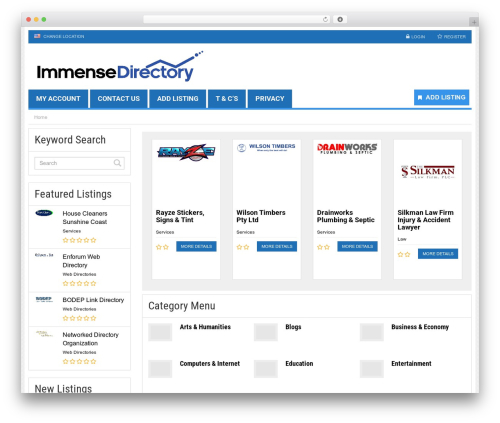500x423 pixels.
Task: Click the star rating under Wilson Timbers
Action: click(243, 247)
